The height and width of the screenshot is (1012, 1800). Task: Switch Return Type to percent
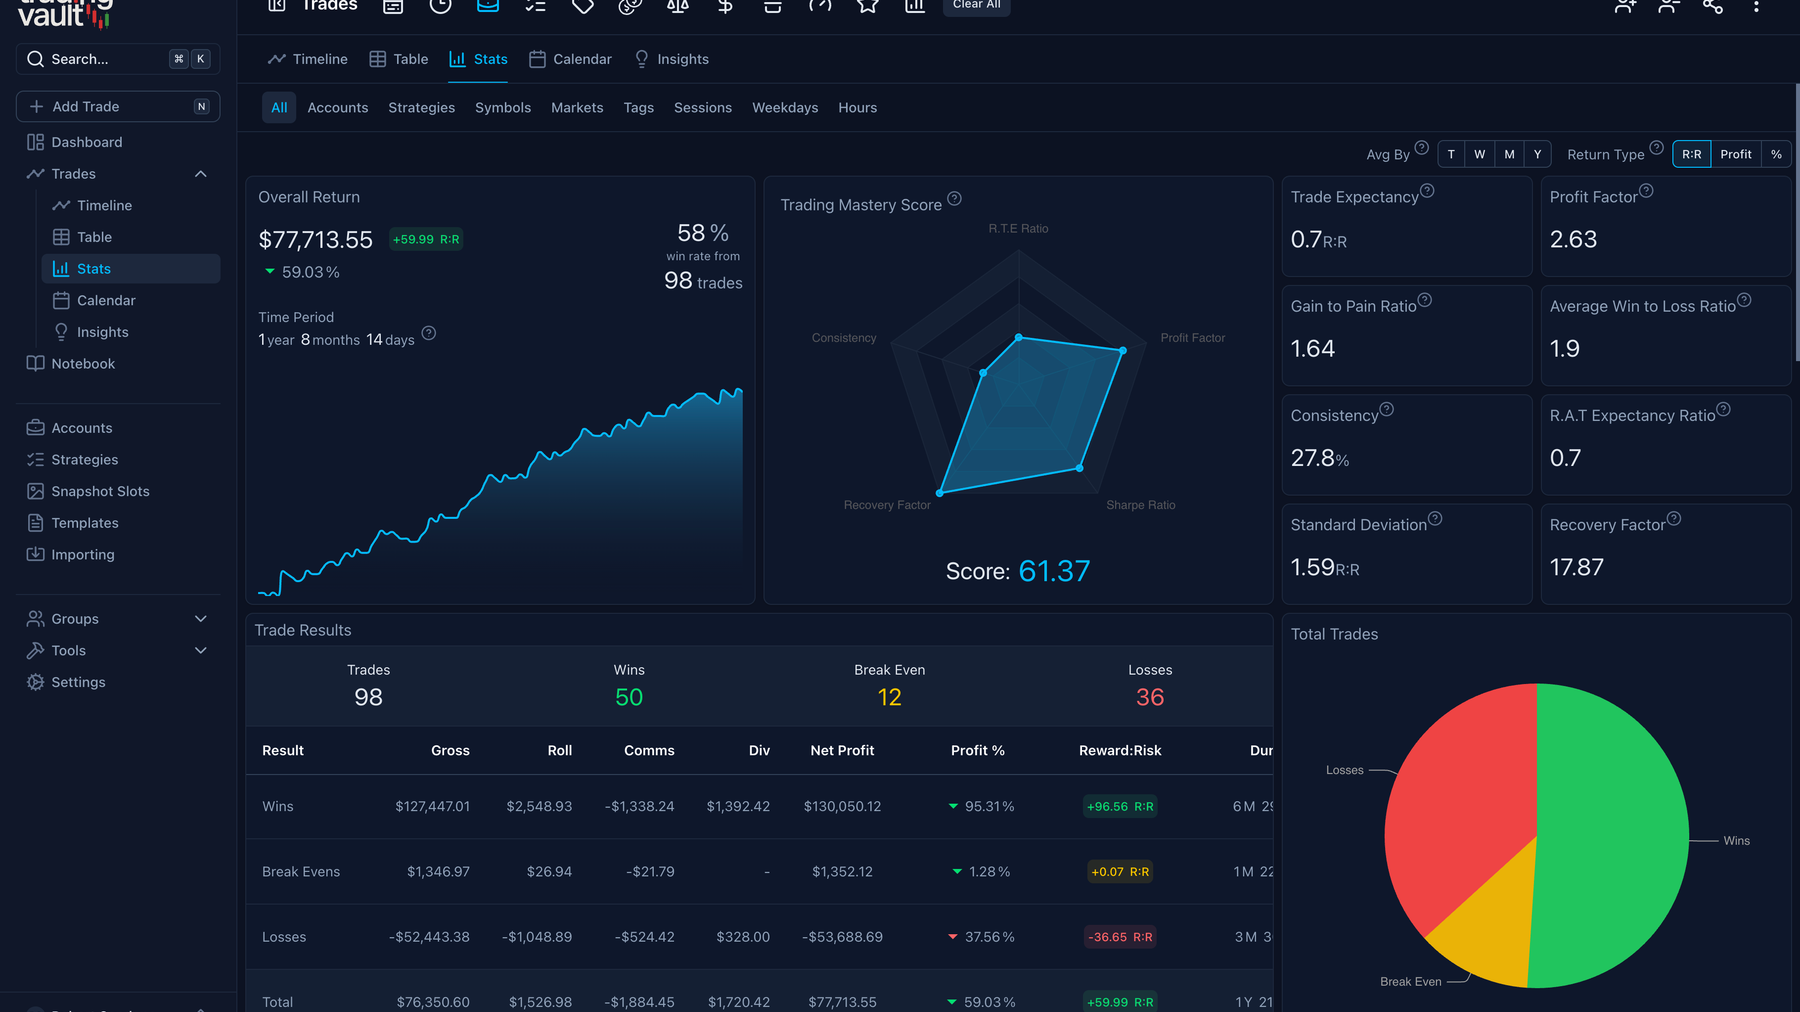click(1776, 154)
